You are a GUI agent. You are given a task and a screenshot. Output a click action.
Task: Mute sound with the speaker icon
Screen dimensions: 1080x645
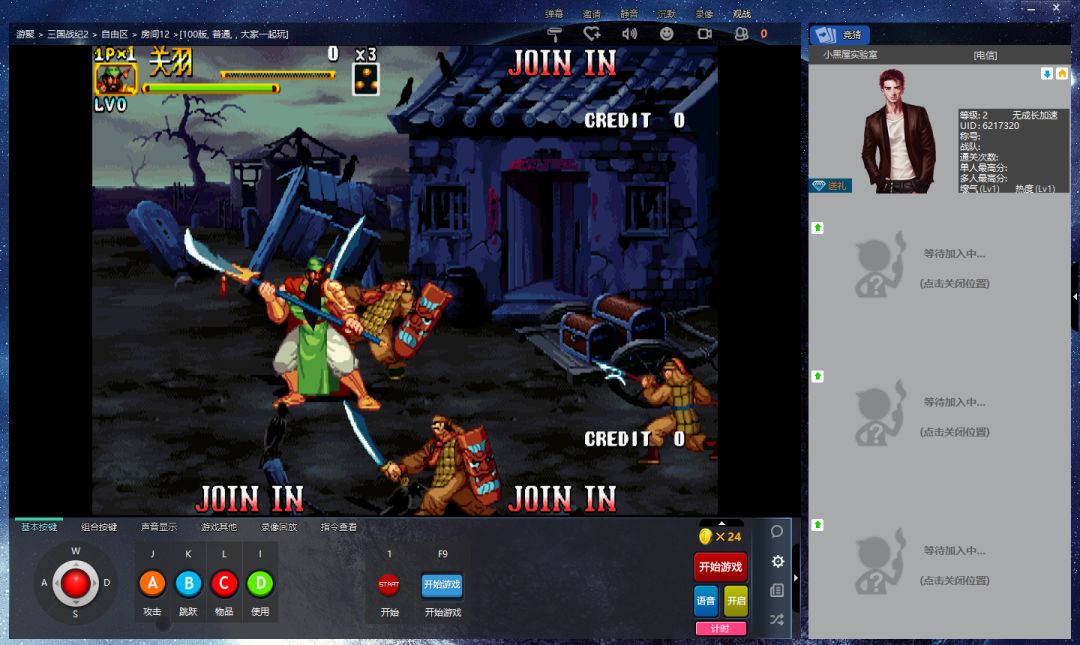coord(630,34)
